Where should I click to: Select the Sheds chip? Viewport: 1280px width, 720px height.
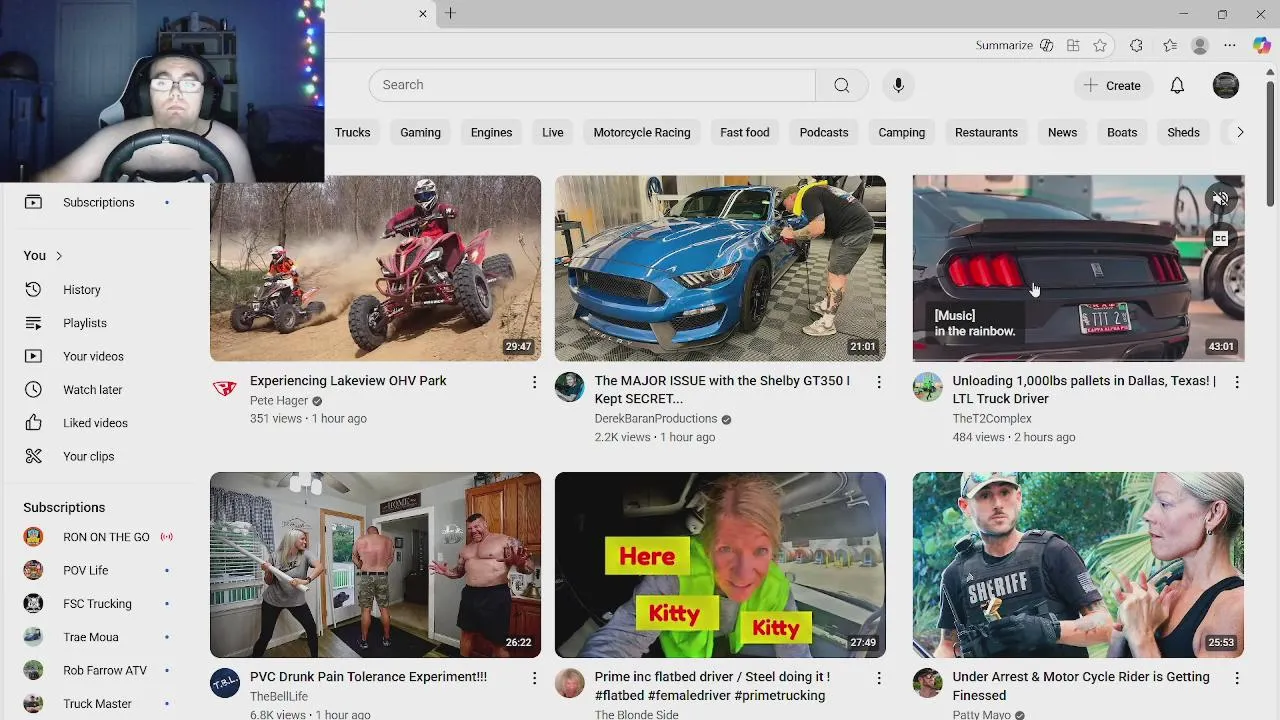point(1183,132)
